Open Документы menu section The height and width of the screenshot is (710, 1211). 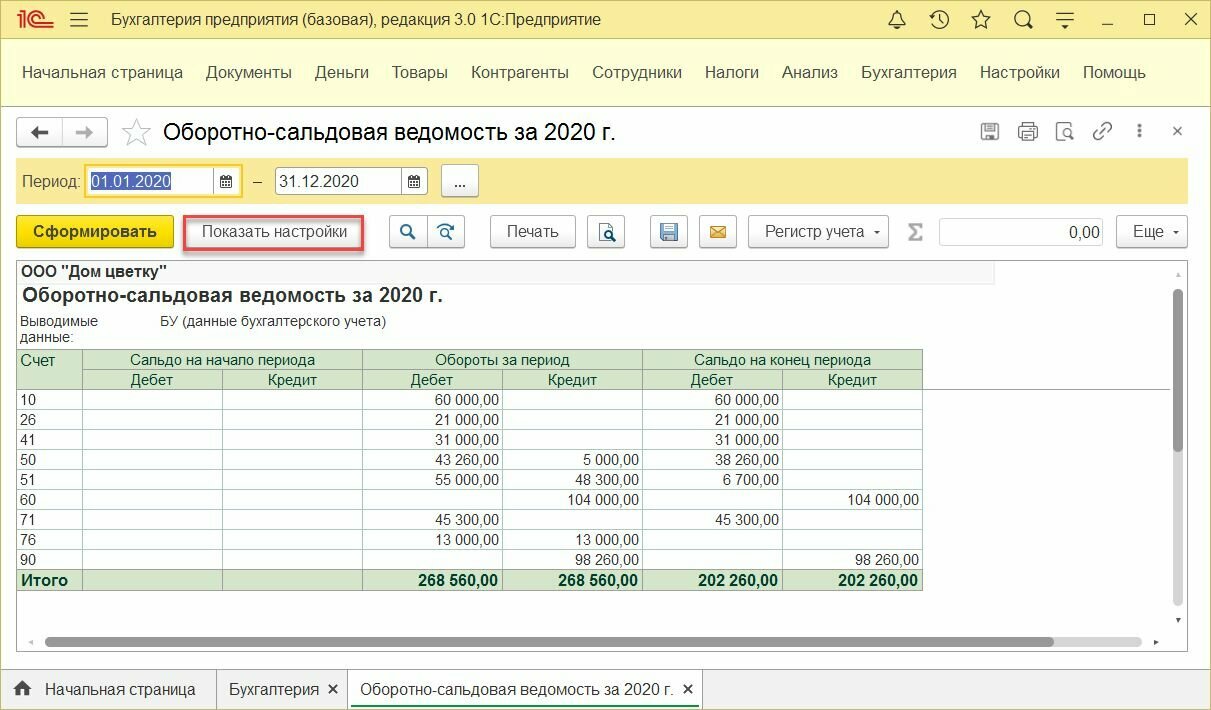[249, 72]
